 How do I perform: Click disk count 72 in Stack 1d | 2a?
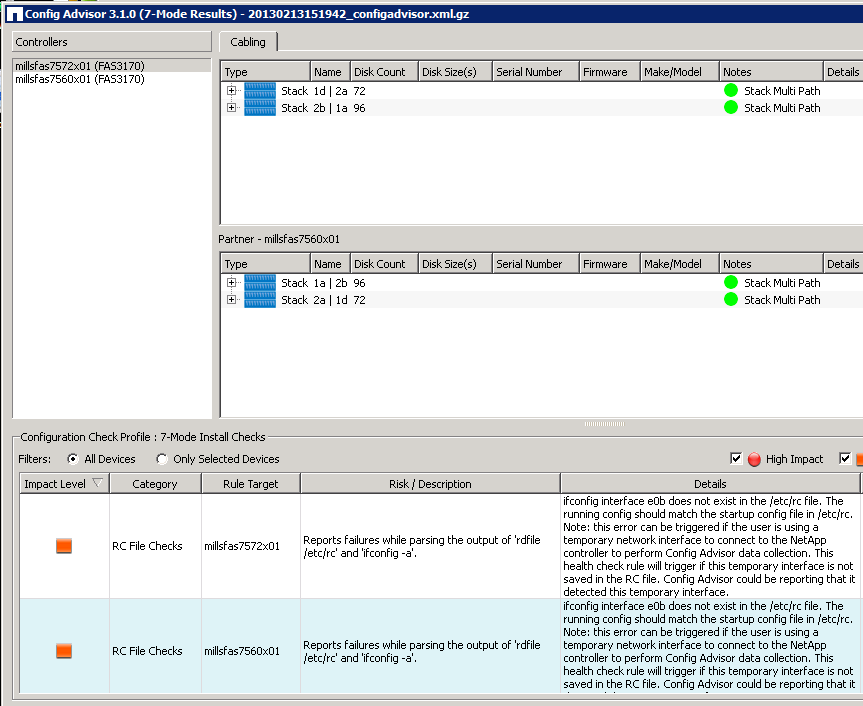point(359,91)
